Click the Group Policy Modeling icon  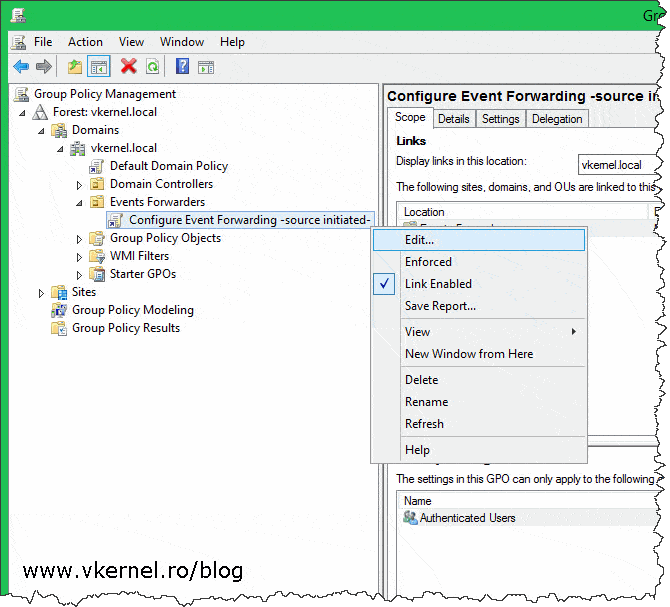point(59,311)
